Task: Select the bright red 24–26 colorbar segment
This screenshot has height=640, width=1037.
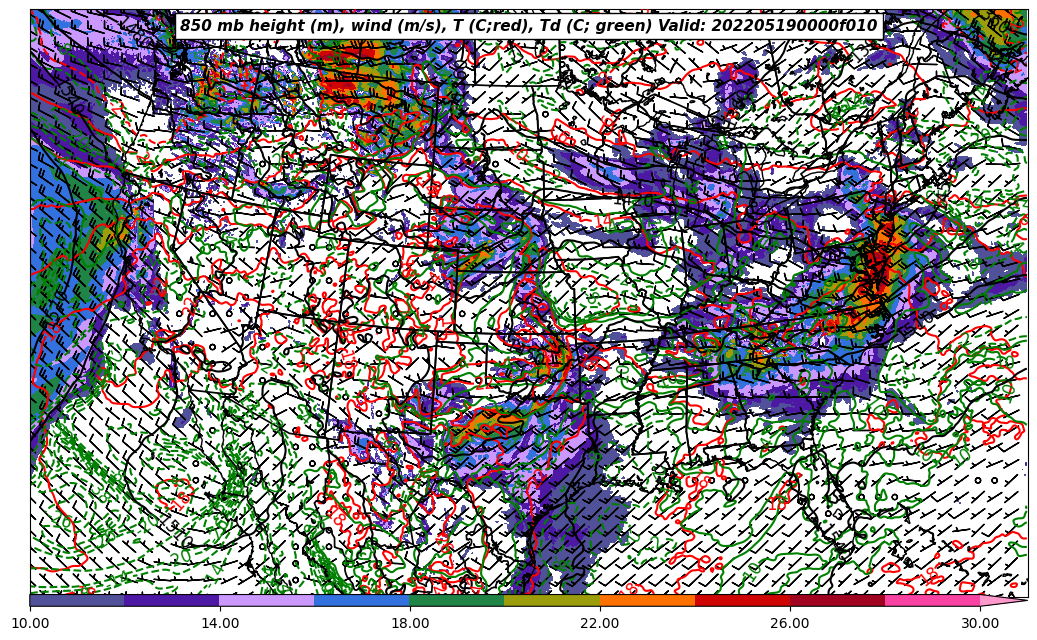Action: coord(742,600)
